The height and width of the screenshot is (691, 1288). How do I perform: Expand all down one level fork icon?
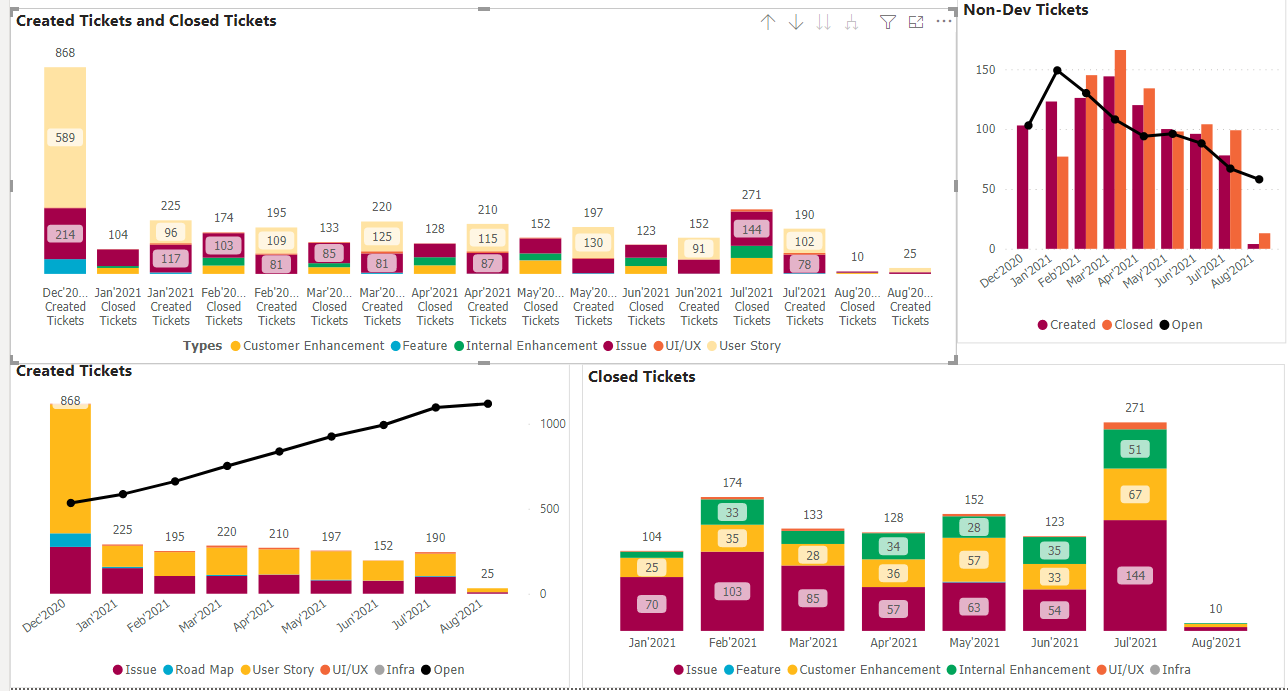pos(852,22)
